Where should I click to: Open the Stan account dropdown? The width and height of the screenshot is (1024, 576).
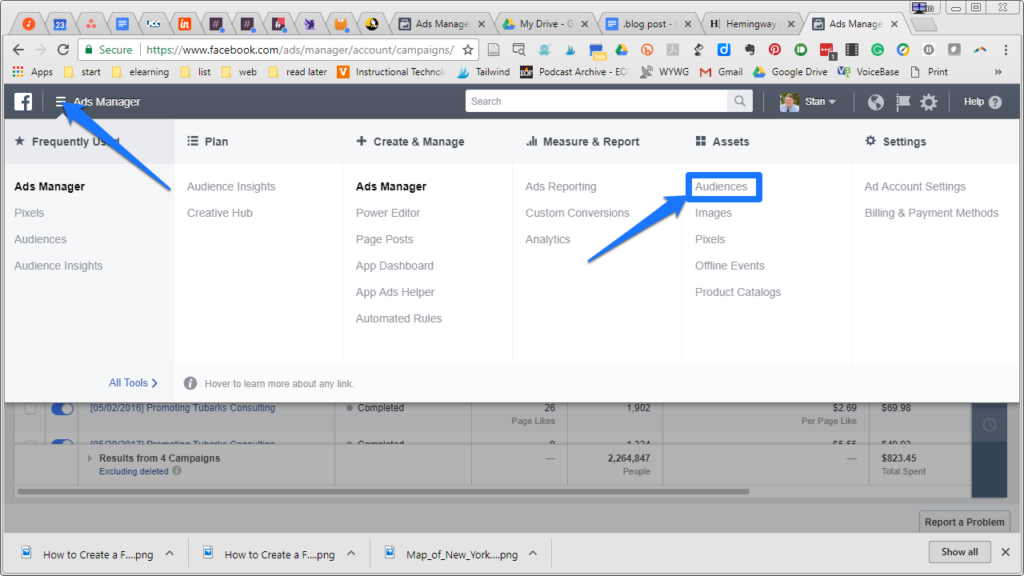[810, 102]
